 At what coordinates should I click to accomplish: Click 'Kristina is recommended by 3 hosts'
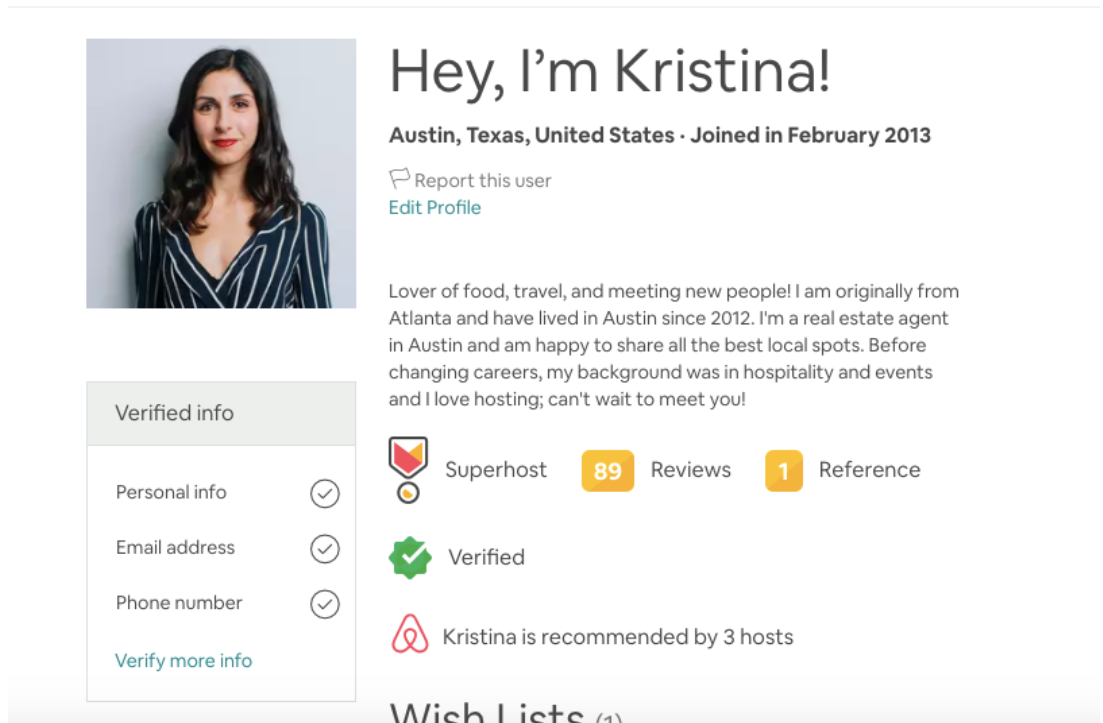coord(618,636)
